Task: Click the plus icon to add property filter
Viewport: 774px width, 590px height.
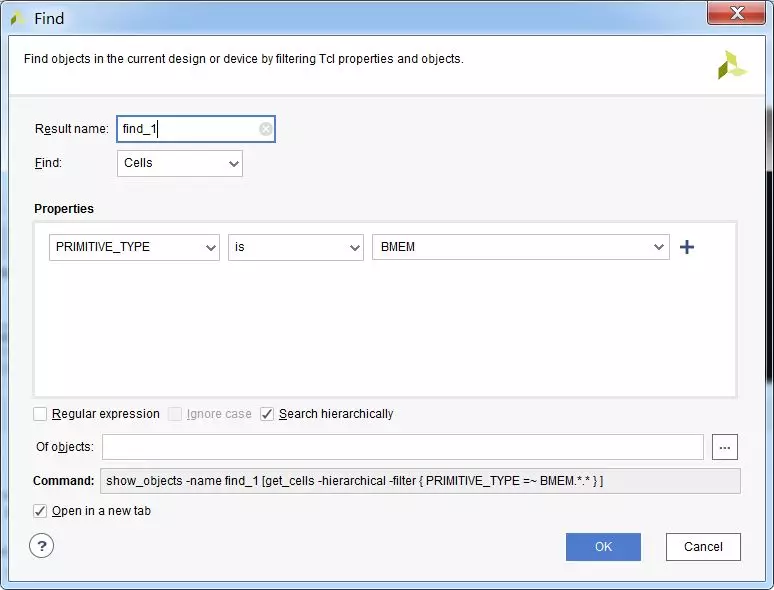Action: click(x=687, y=247)
